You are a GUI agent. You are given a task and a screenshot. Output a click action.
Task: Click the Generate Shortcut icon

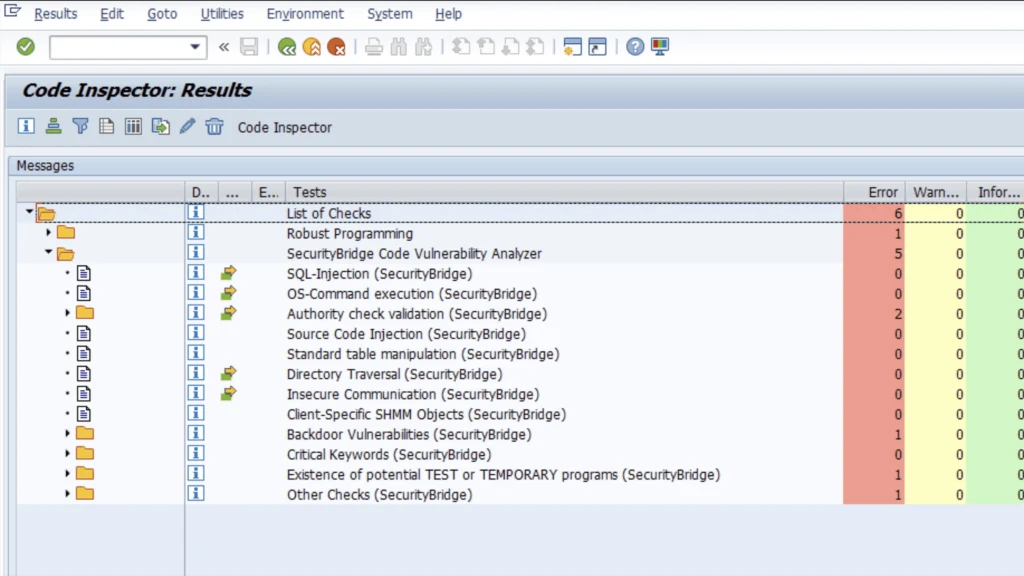(x=598, y=46)
